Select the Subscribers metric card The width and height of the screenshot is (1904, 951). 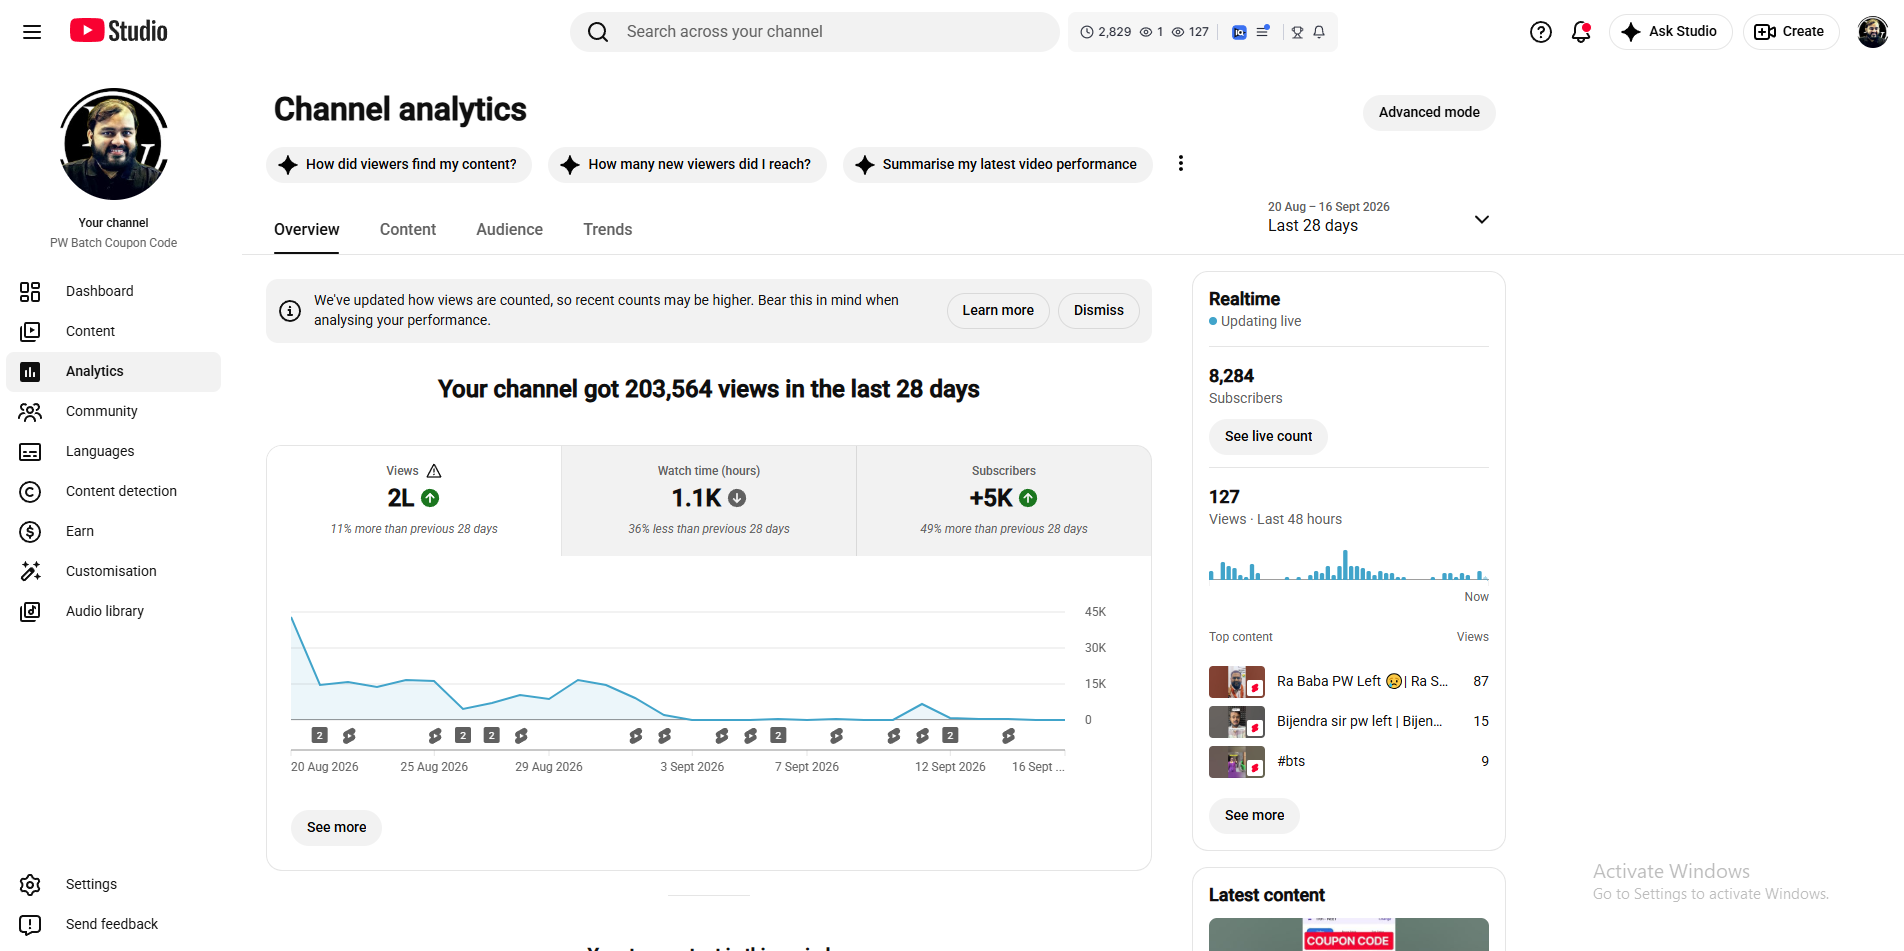pyautogui.click(x=1004, y=500)
